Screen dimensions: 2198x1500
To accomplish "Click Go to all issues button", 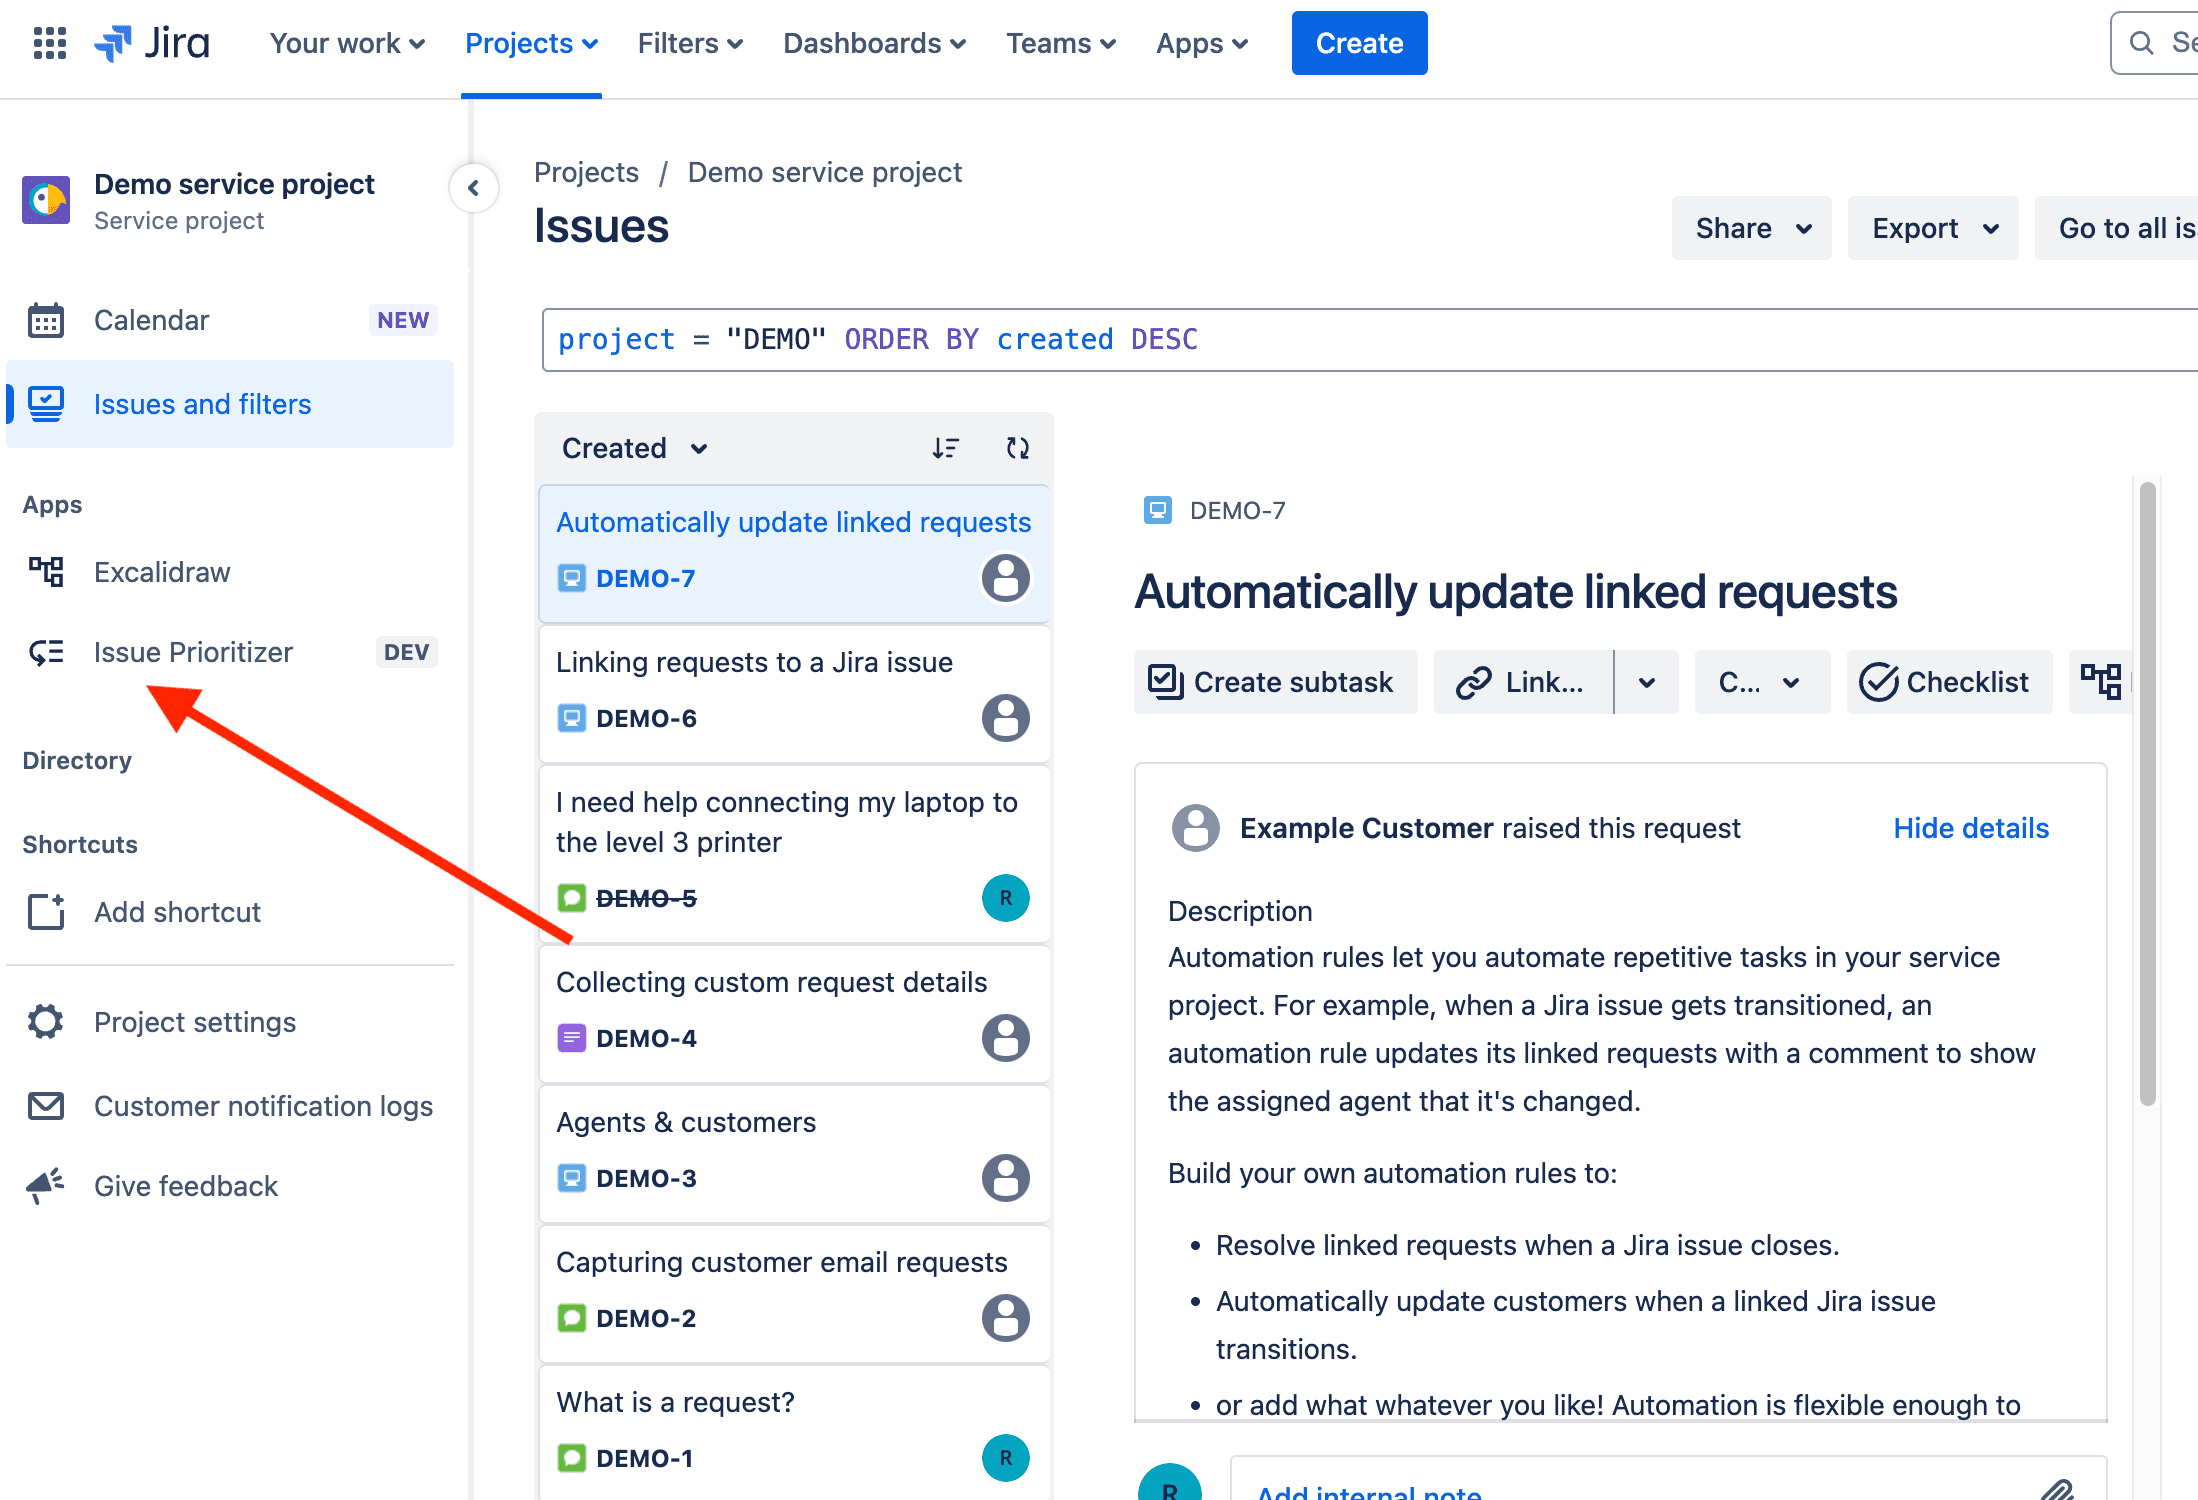I will pos(2116,228).
